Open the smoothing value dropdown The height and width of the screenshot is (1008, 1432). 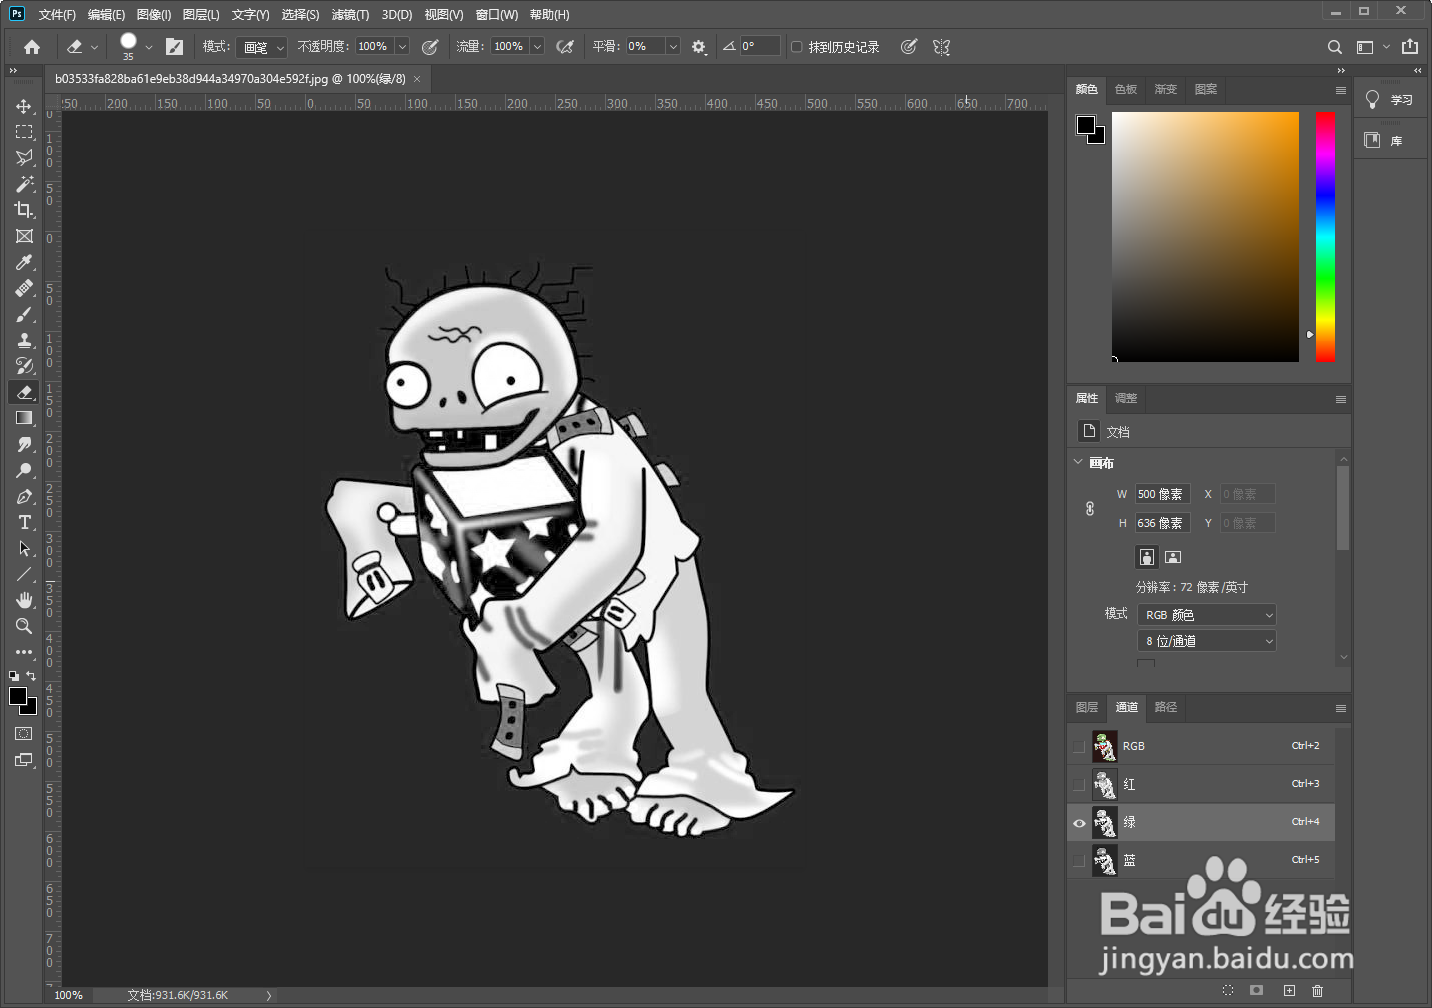point(673,47)
